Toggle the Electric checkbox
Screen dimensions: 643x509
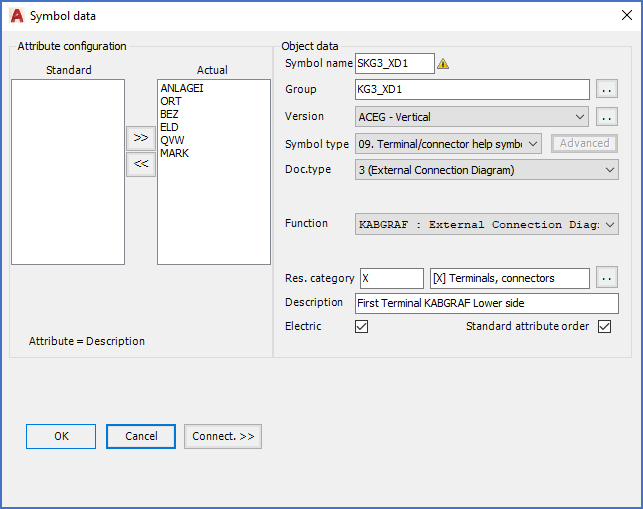tap(362, 326)
